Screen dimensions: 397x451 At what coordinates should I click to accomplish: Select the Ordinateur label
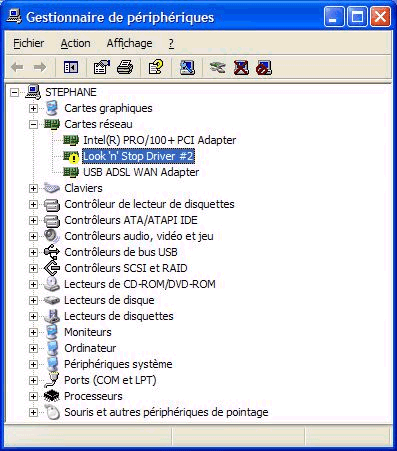pyautogui.click(x=90, y=348)
